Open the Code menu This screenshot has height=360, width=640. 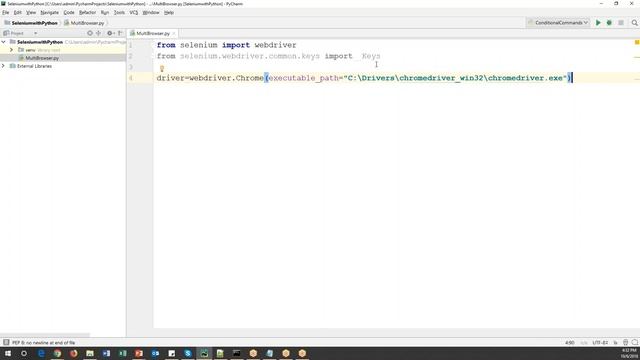point(69,13)
